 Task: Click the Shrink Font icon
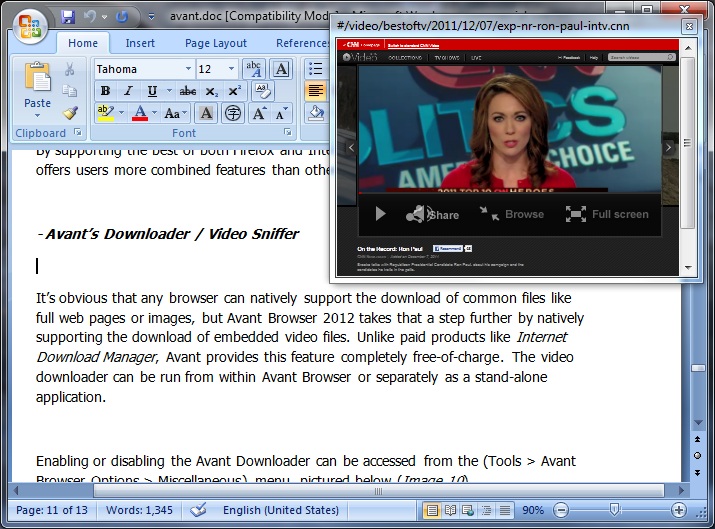[x=281, y=113]
